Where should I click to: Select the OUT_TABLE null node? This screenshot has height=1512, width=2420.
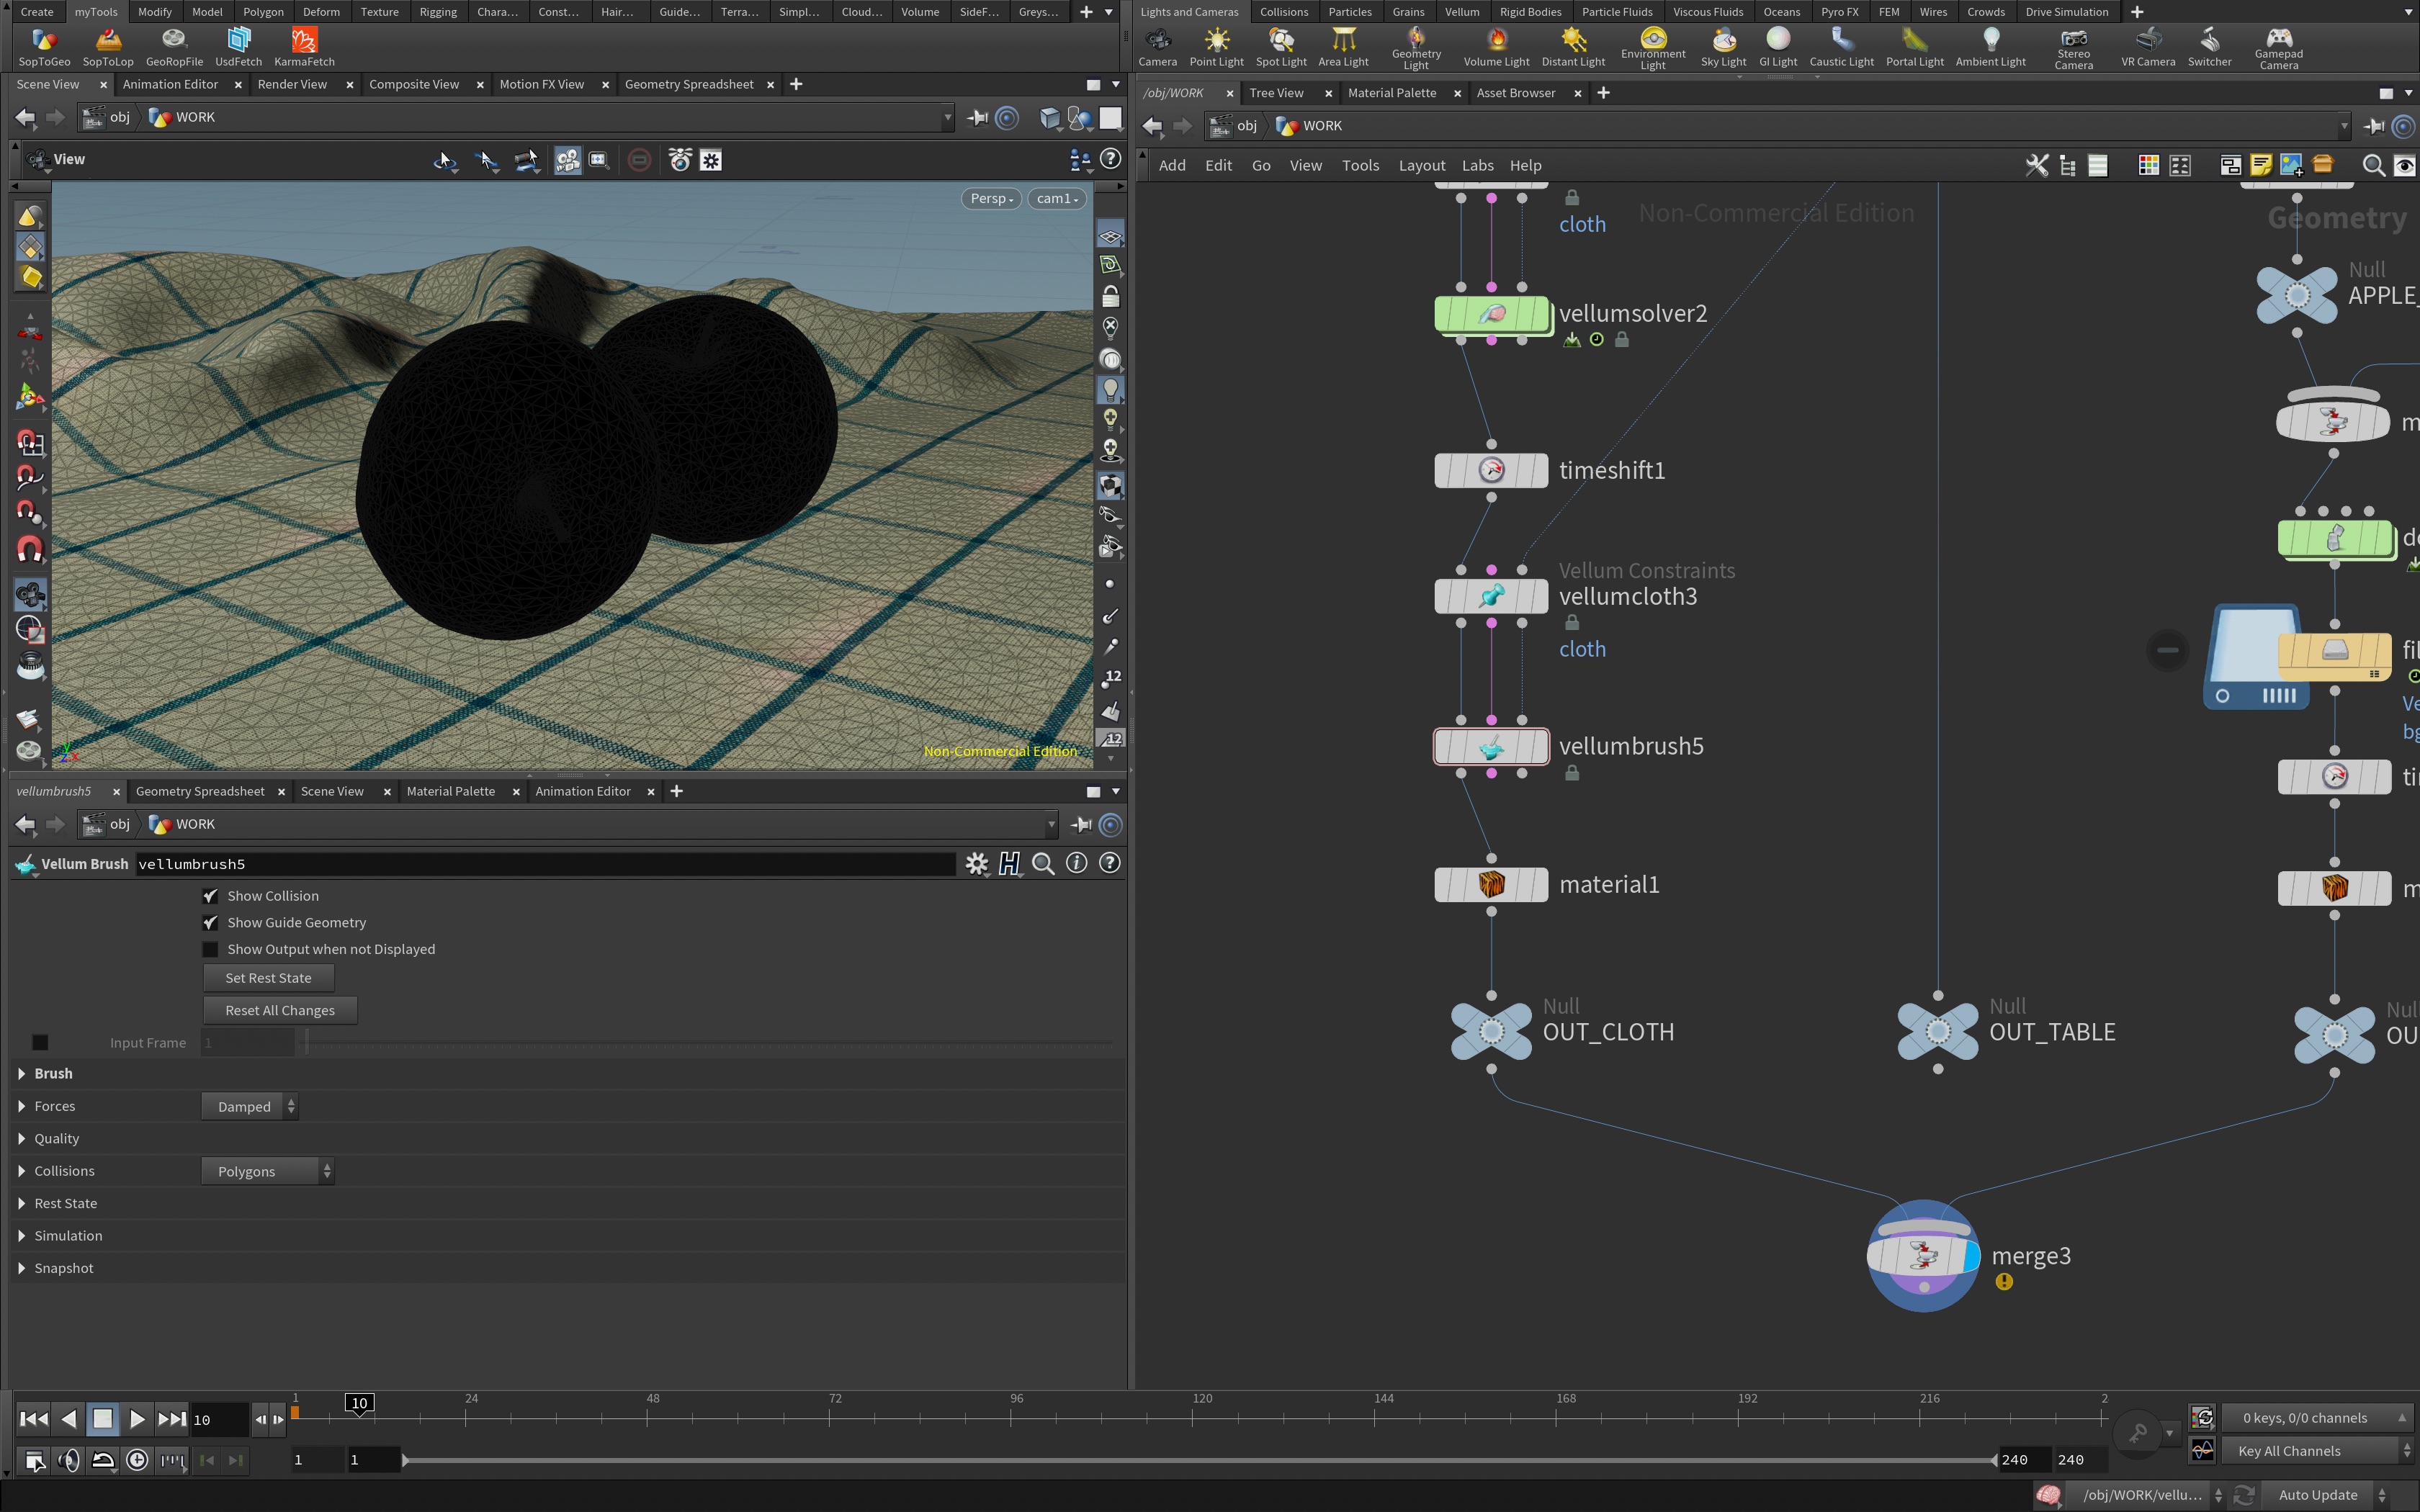click(x=1937, y=1031)
